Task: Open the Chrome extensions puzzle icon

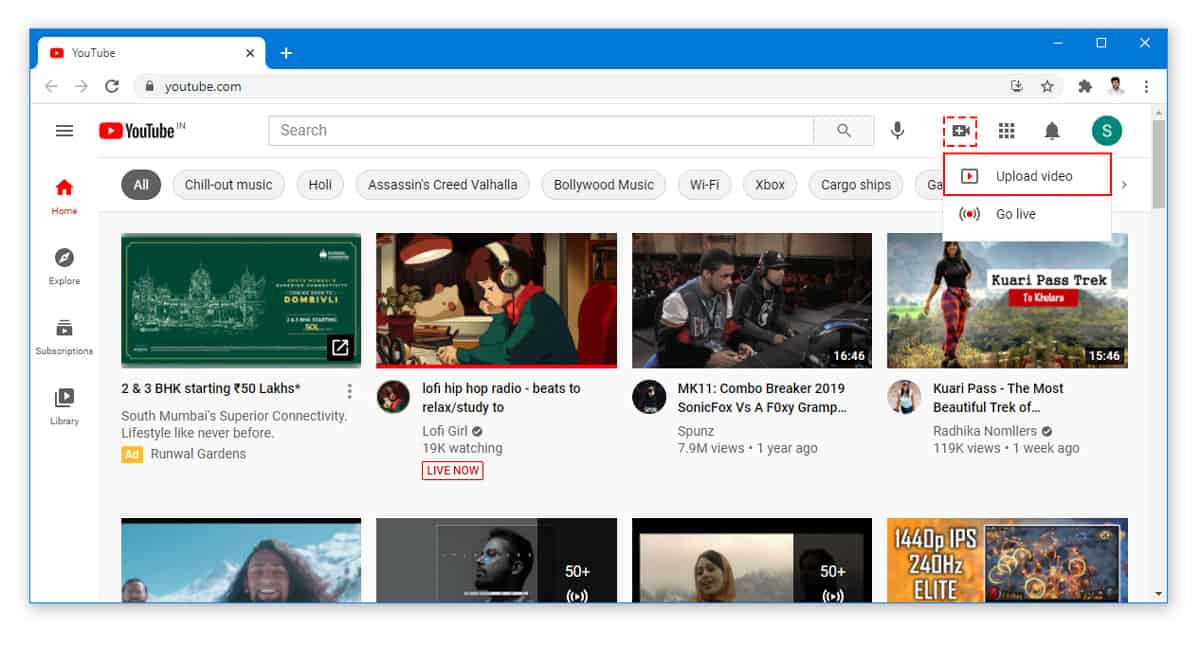Action: (x=1085, y=86)
